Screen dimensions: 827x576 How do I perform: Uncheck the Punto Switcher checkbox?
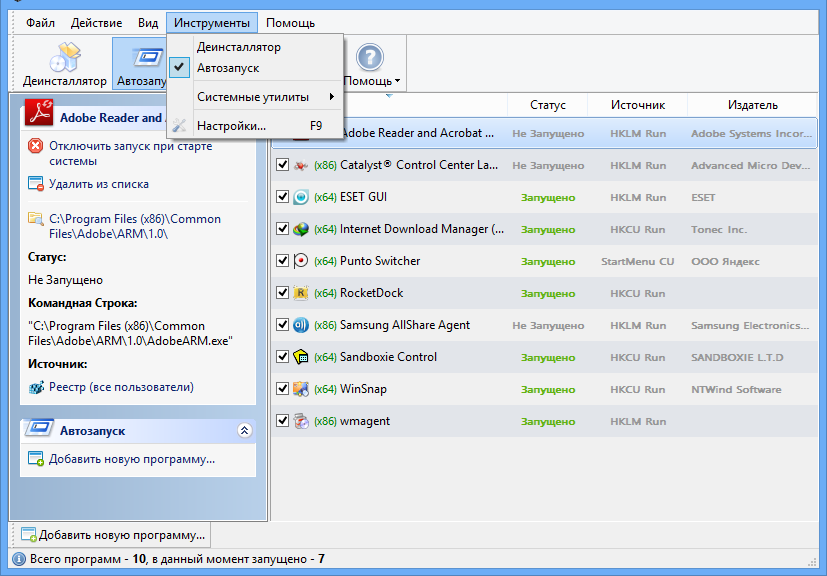[282, 261]
